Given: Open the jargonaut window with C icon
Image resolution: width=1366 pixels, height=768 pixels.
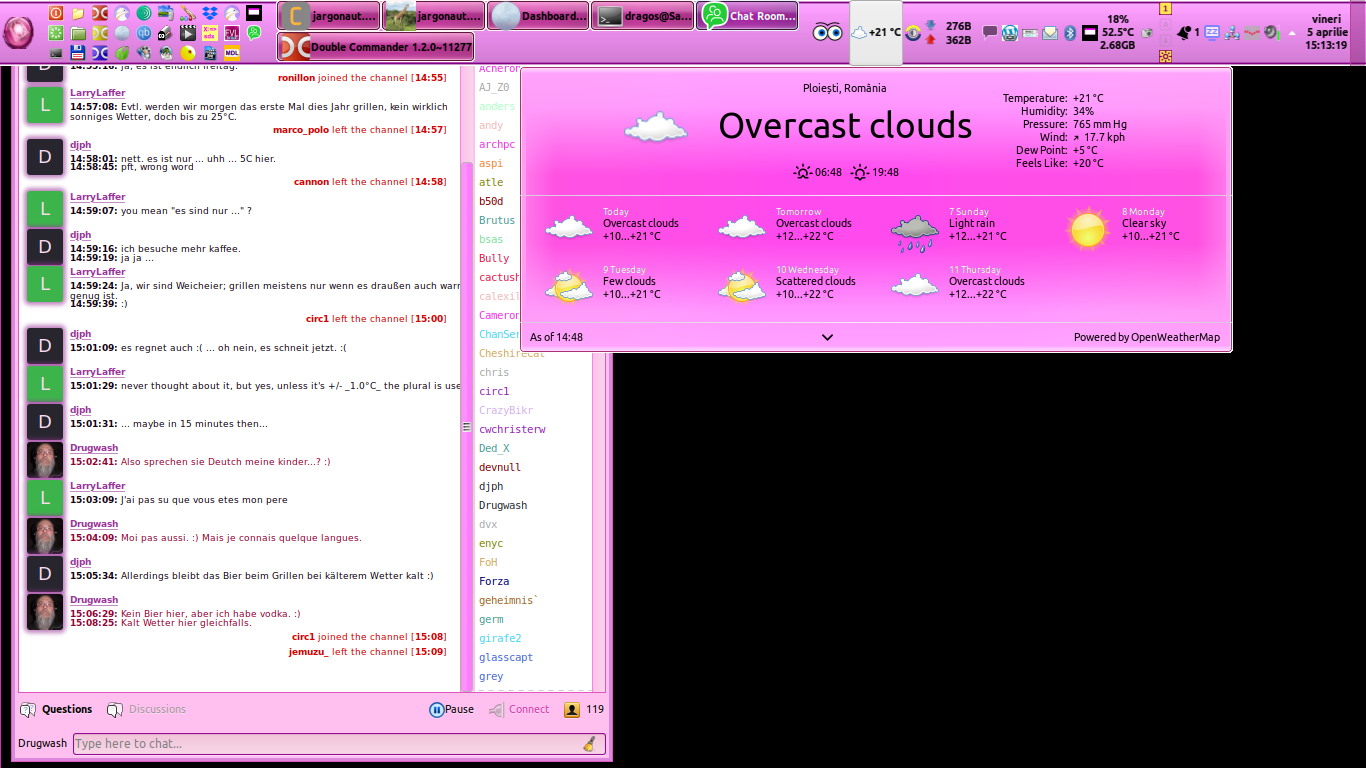Looking at the screenshot, I should tap(328, 16).
